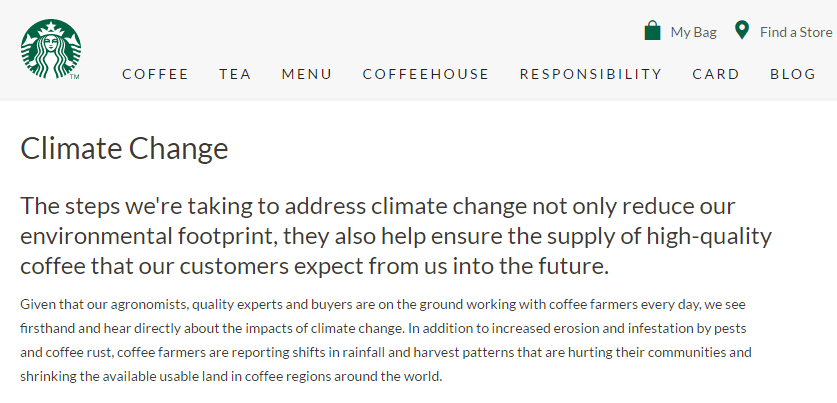Click the Starbucks siren logo

coord(51,49)
